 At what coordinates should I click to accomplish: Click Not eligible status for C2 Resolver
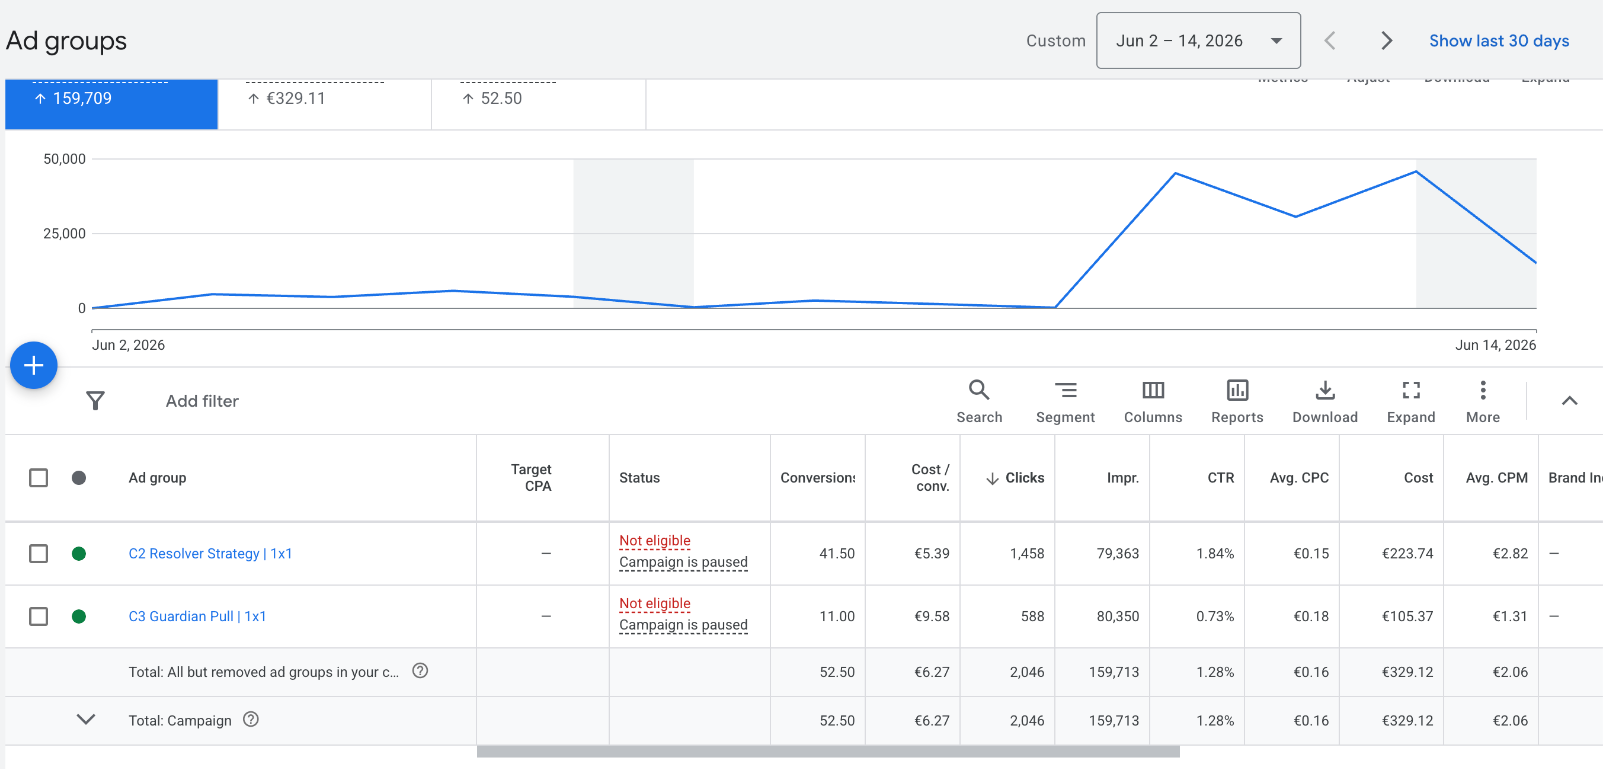[655, 541]
